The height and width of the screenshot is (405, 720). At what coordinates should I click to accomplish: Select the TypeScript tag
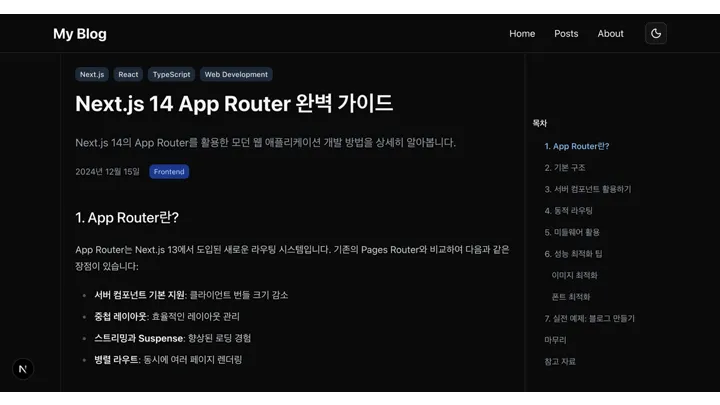click(171, 74)
